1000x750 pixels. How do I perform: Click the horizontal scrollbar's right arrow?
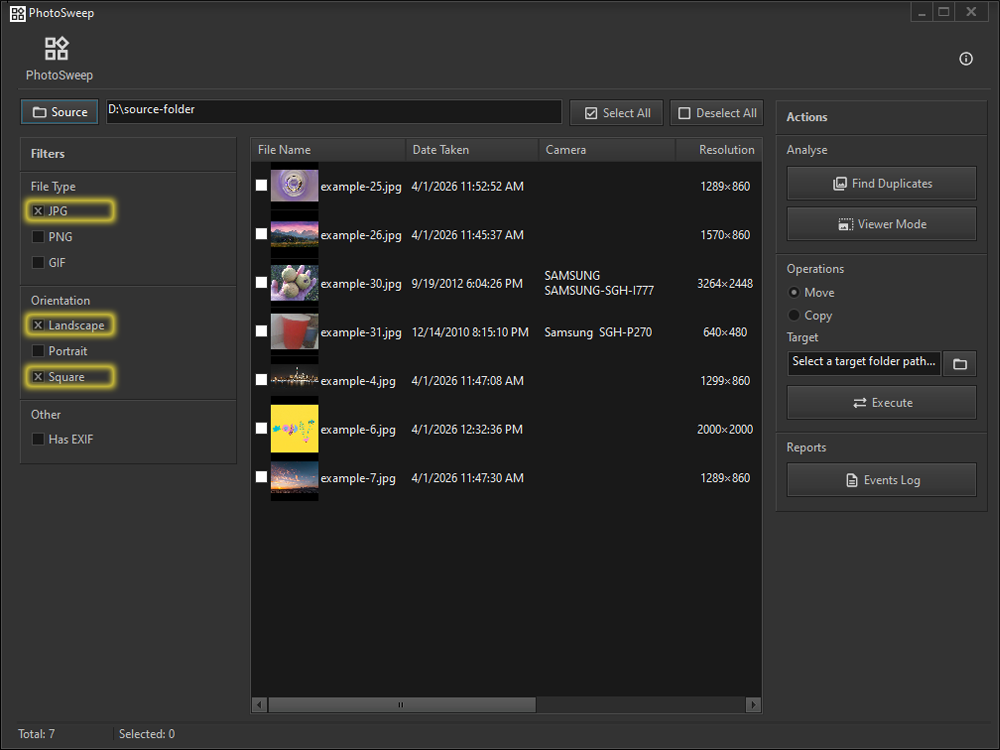753,704
